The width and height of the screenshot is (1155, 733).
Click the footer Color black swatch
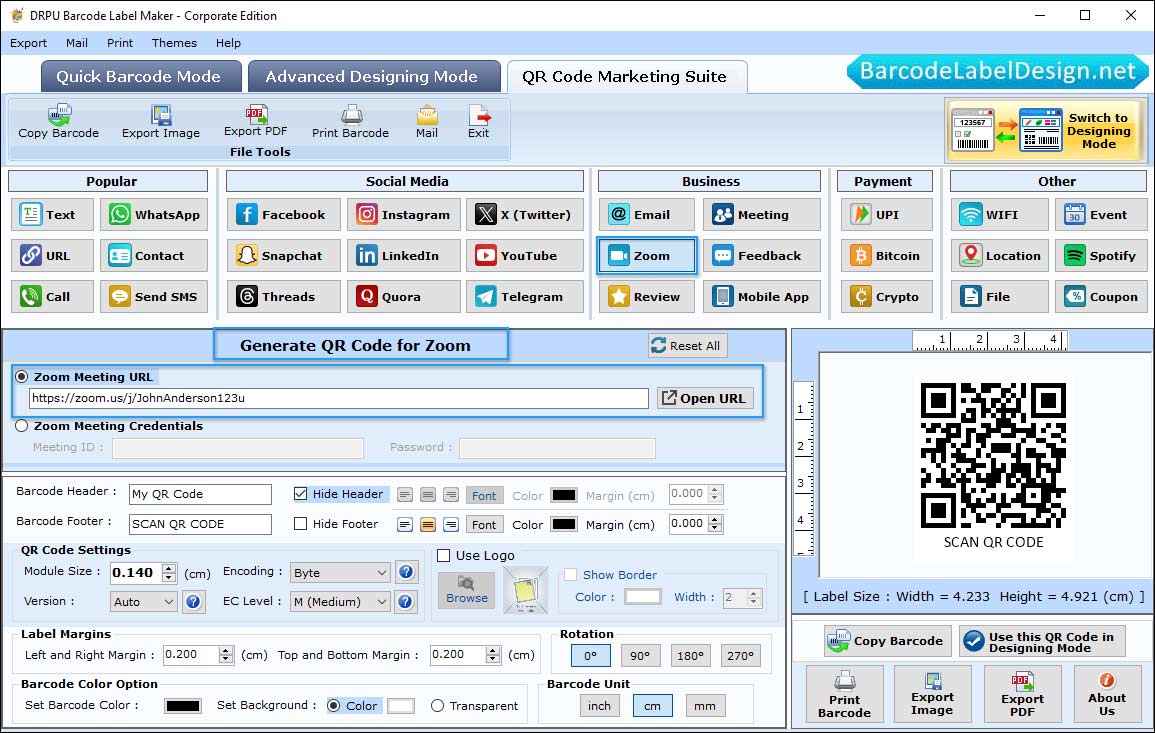pyautogui.click(x=564, y=525)
